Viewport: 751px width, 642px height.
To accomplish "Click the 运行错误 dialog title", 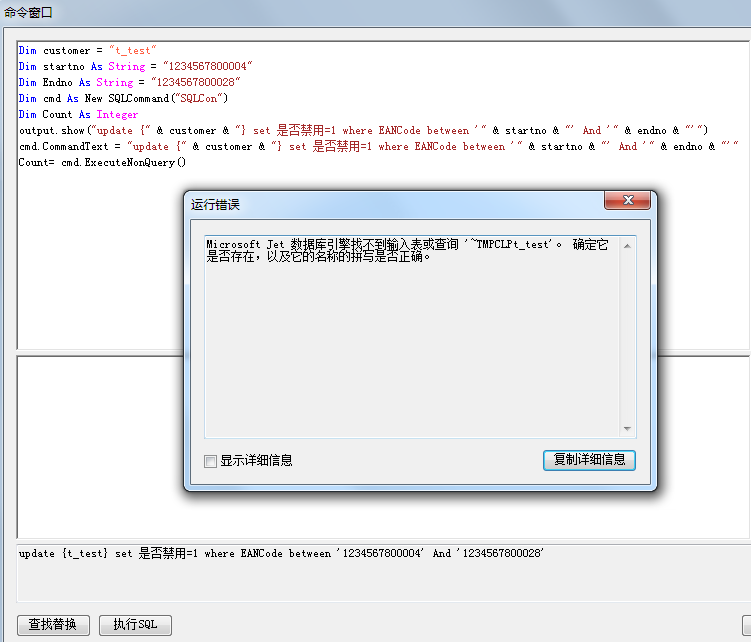I will (215, 205).
